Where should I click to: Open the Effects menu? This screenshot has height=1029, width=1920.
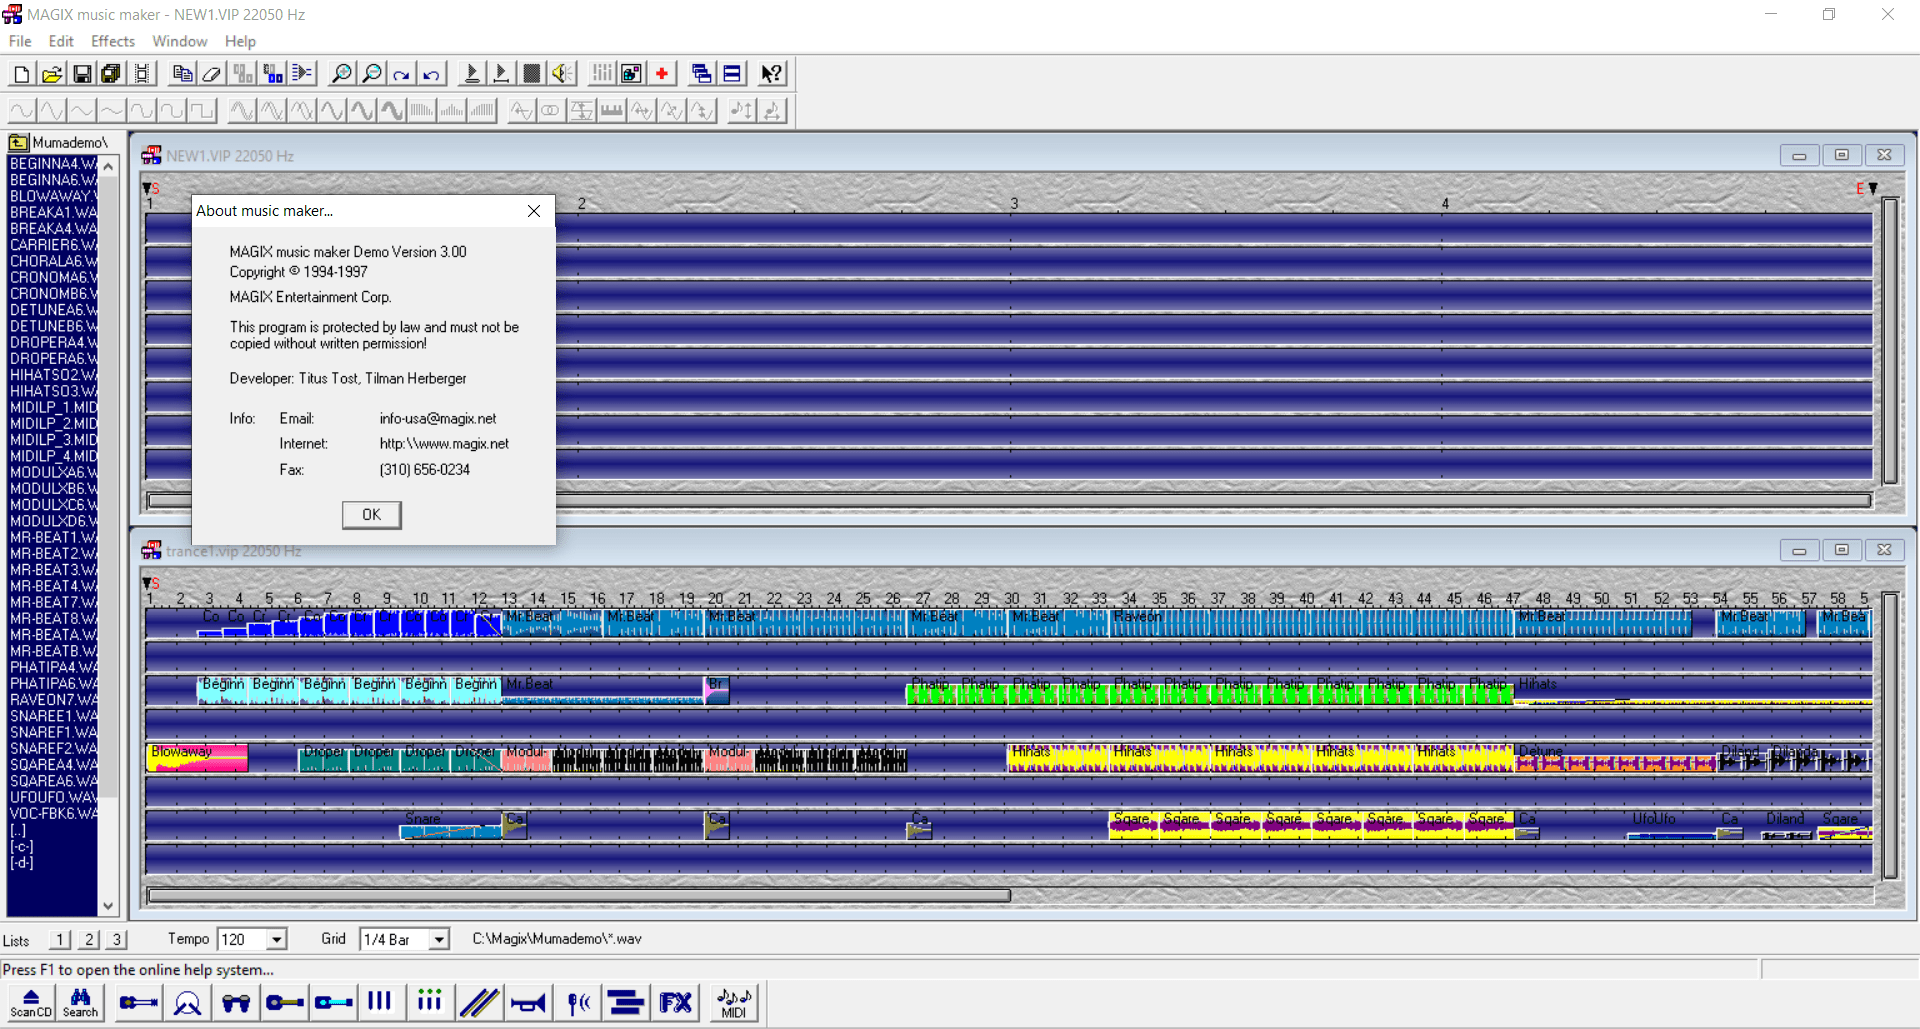tap(112, 41)
